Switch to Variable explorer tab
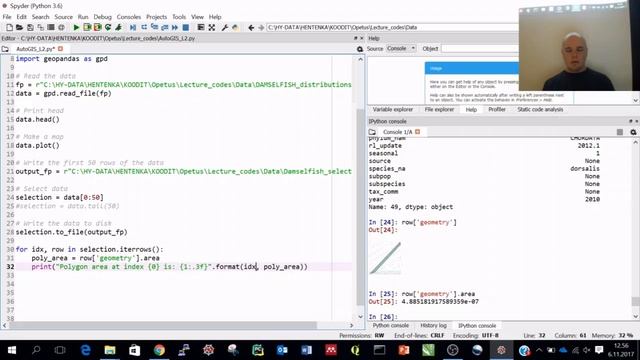The height and width of the screenshot is (360, 640). (x=393, y=109)
